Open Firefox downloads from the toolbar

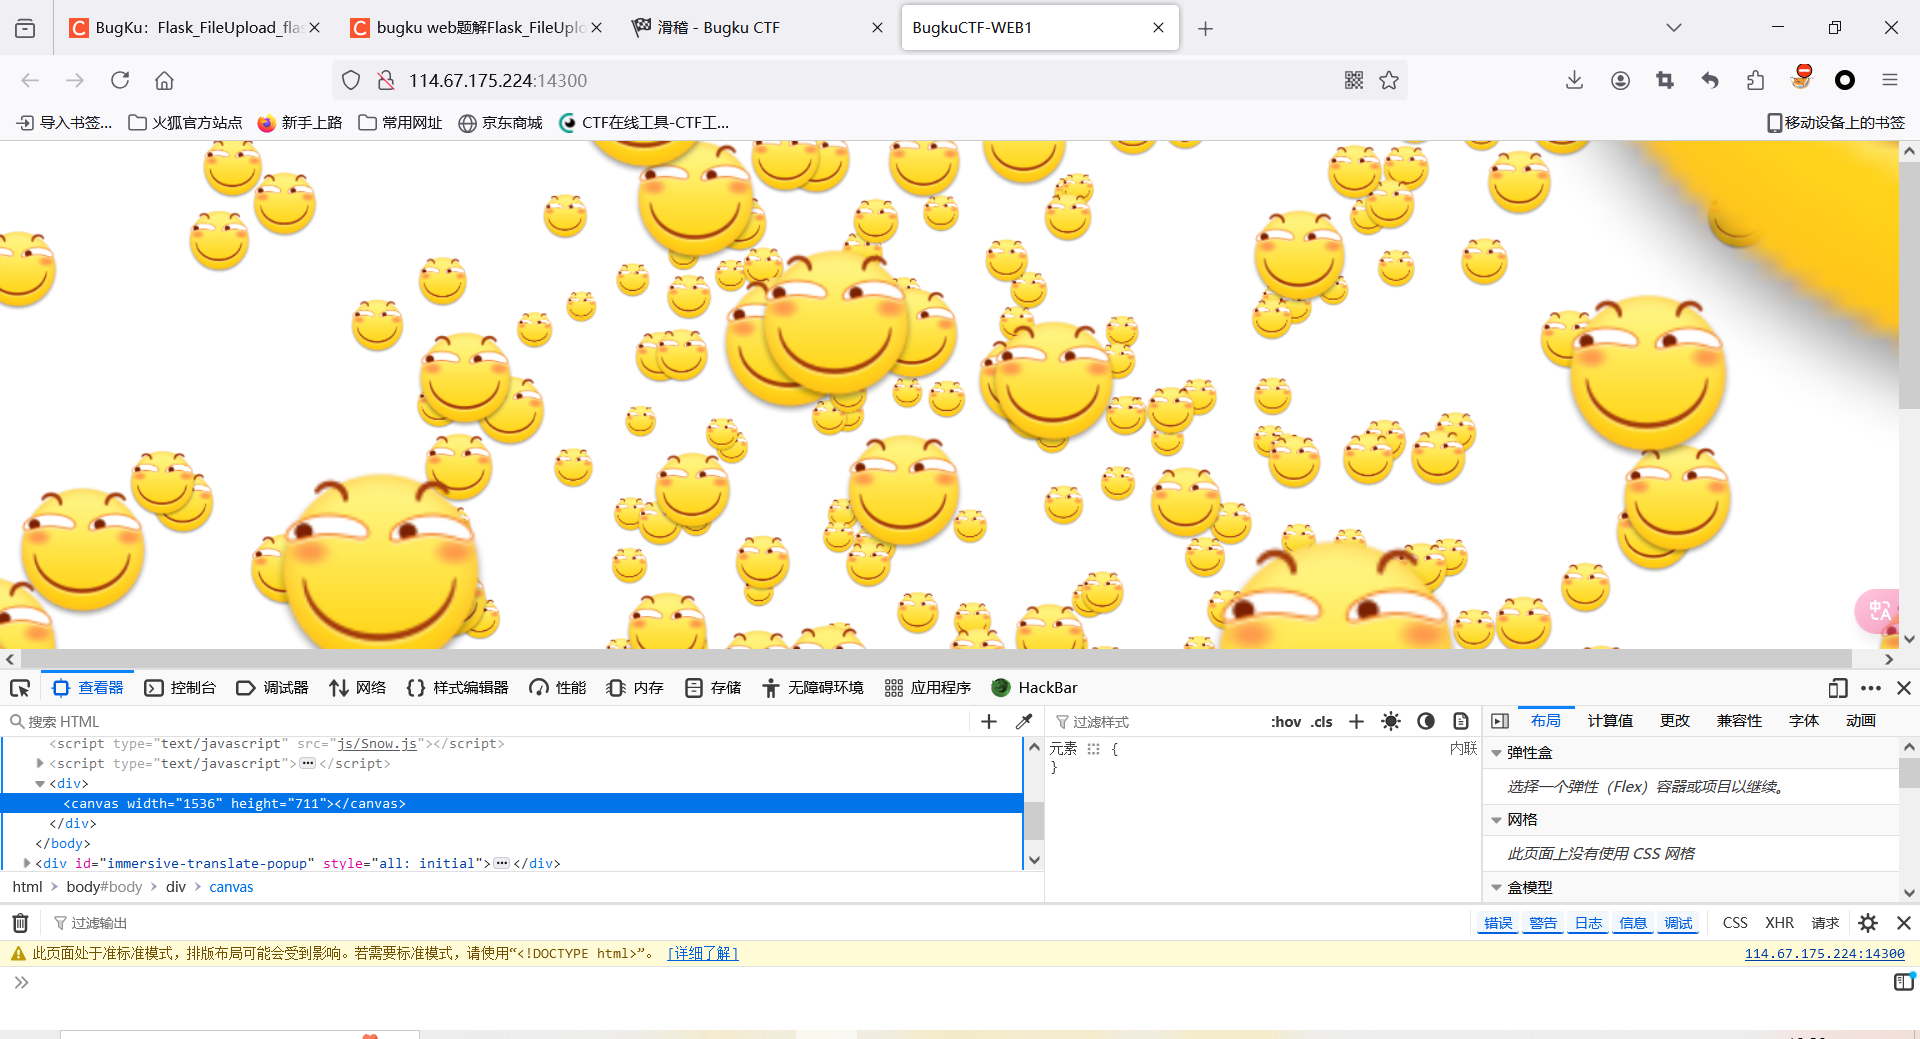pos(1574,80)
